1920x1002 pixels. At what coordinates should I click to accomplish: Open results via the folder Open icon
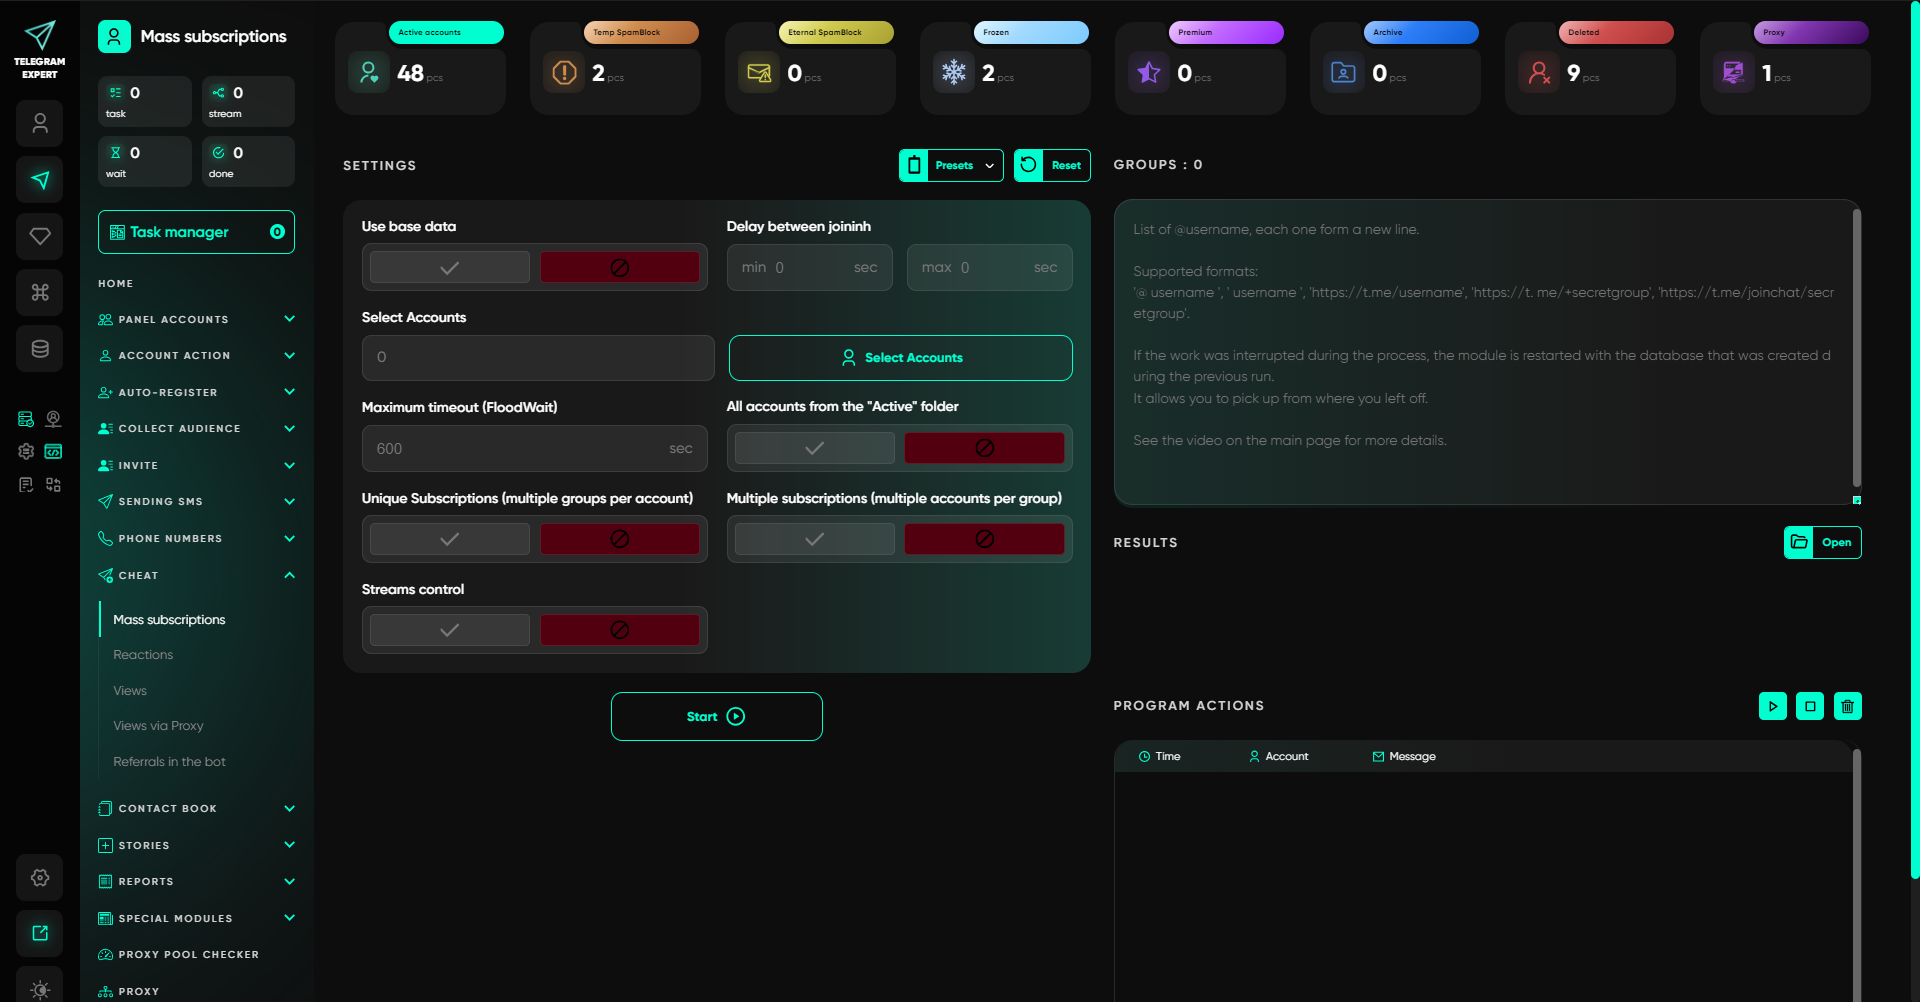click(x=1799, y=542)
